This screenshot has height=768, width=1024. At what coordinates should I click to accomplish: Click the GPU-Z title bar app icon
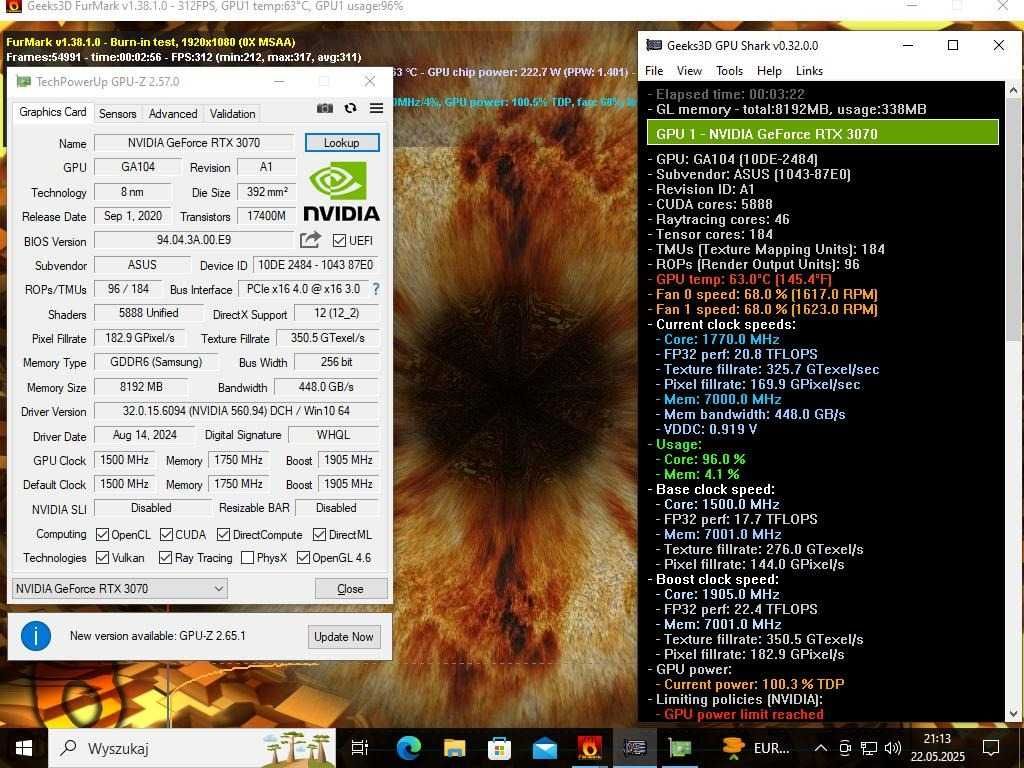pos(24,82)
